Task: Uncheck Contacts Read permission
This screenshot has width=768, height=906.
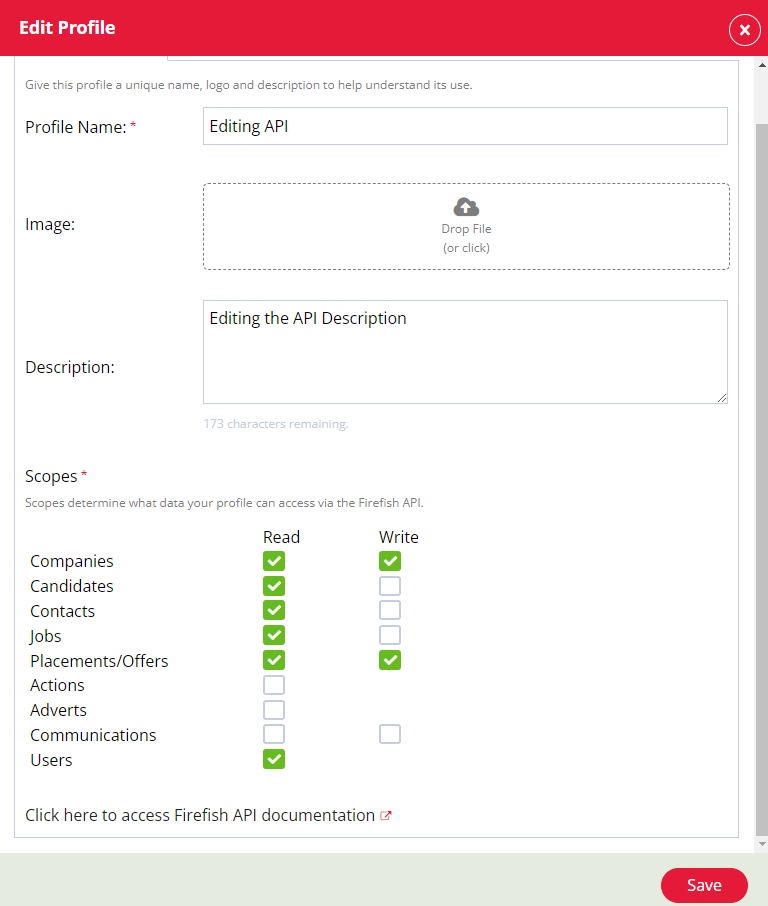Action: 274,610
